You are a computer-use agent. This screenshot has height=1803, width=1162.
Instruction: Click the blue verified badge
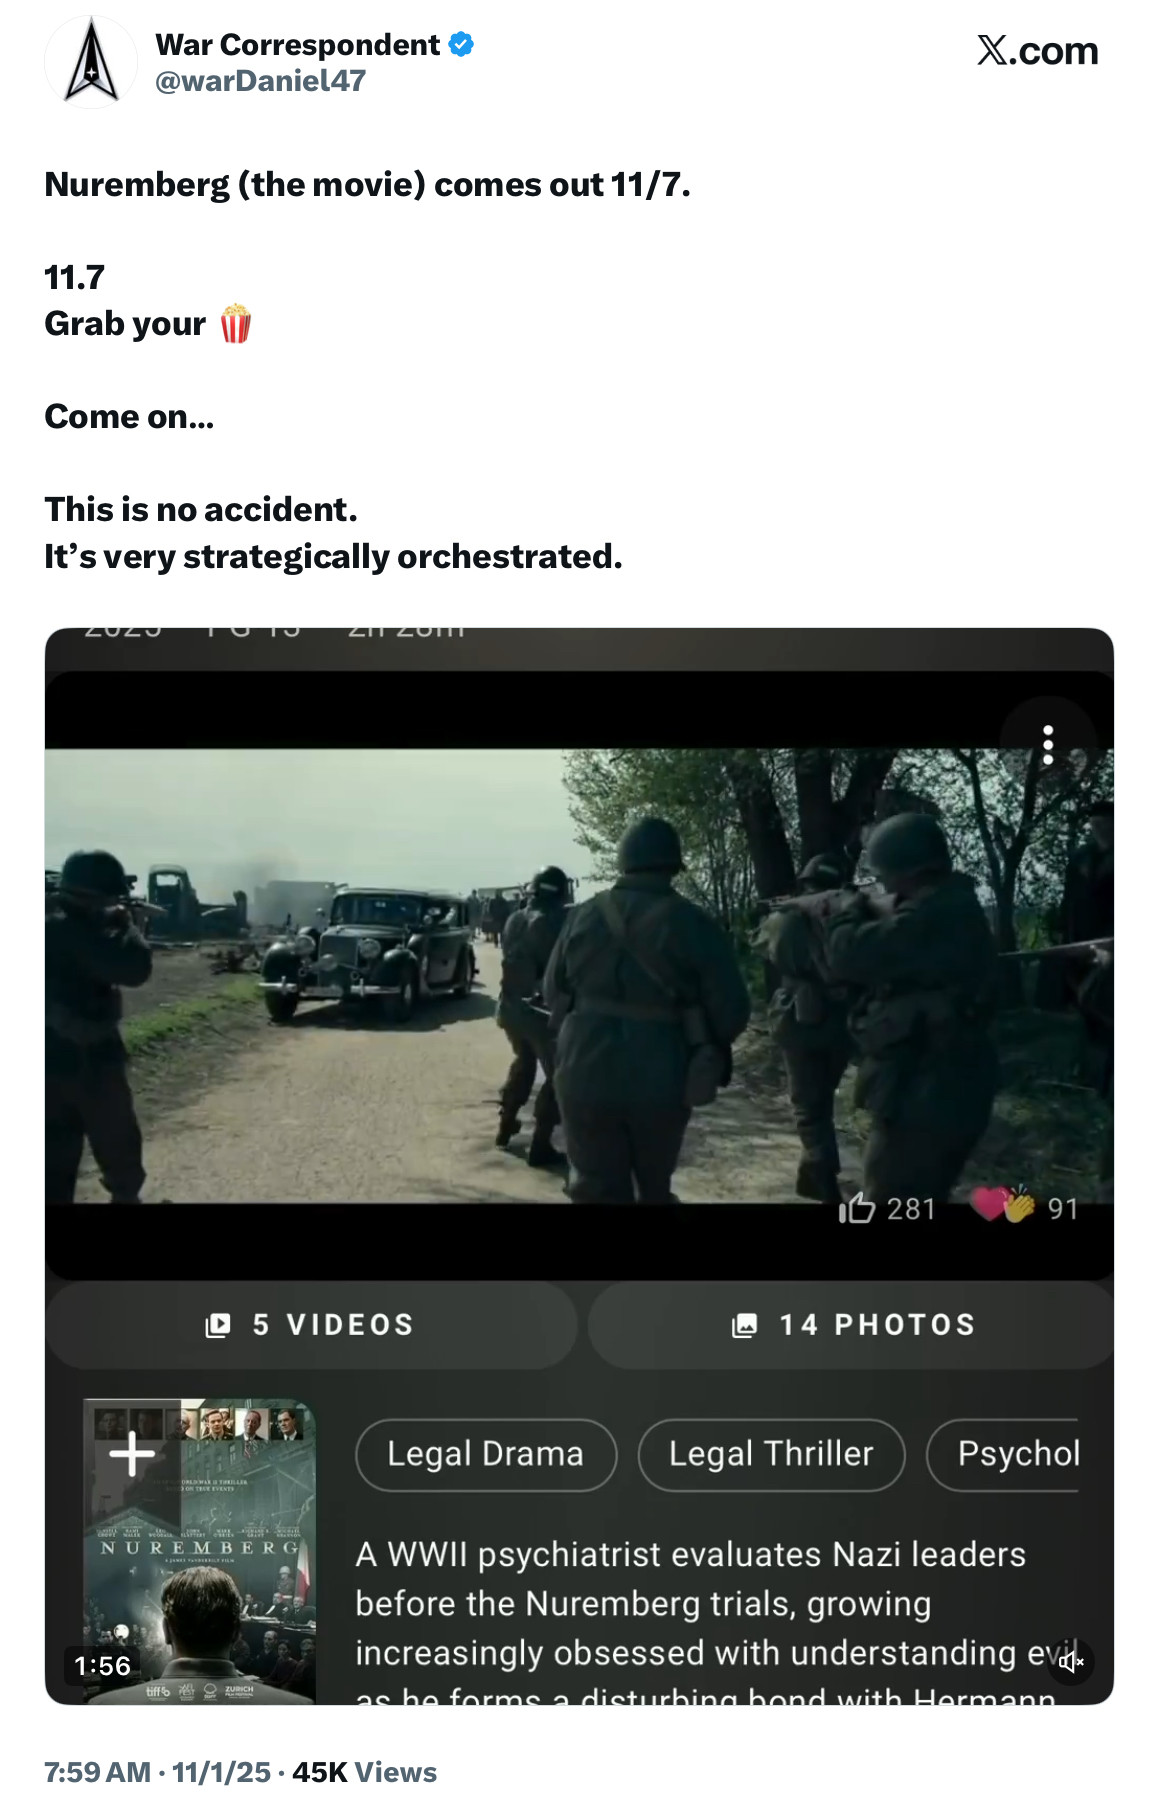(461, 45)
